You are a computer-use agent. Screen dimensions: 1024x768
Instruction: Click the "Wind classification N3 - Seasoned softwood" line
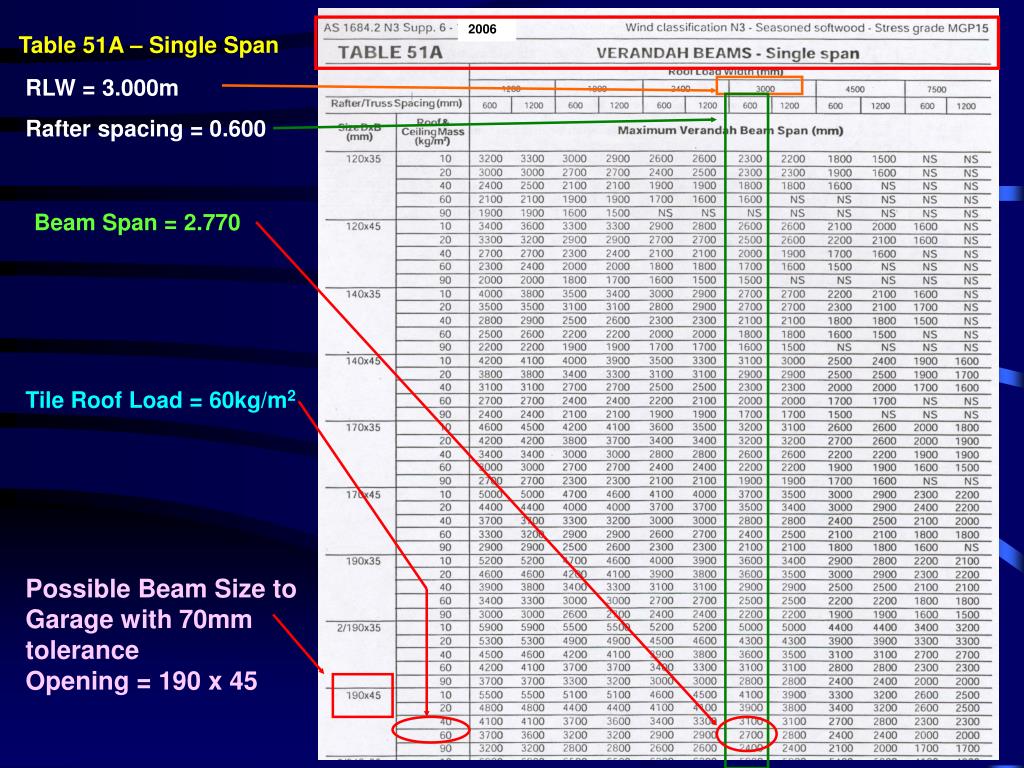807,28
